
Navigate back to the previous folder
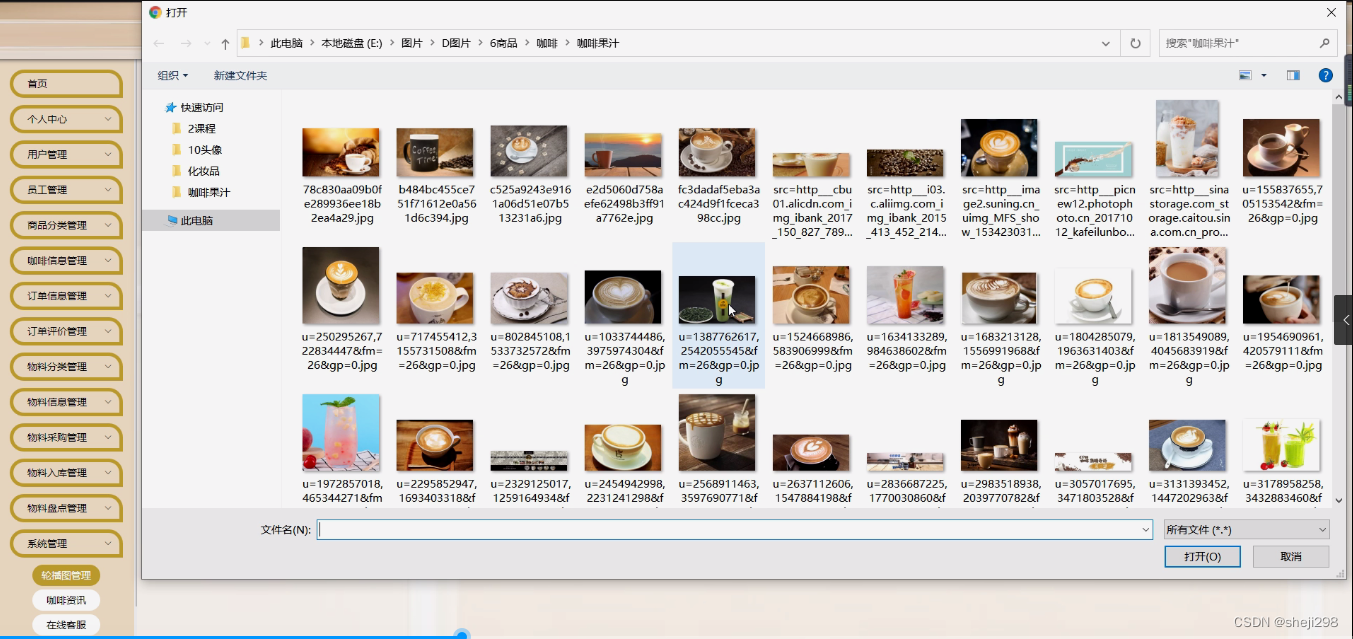pos(159,43)
